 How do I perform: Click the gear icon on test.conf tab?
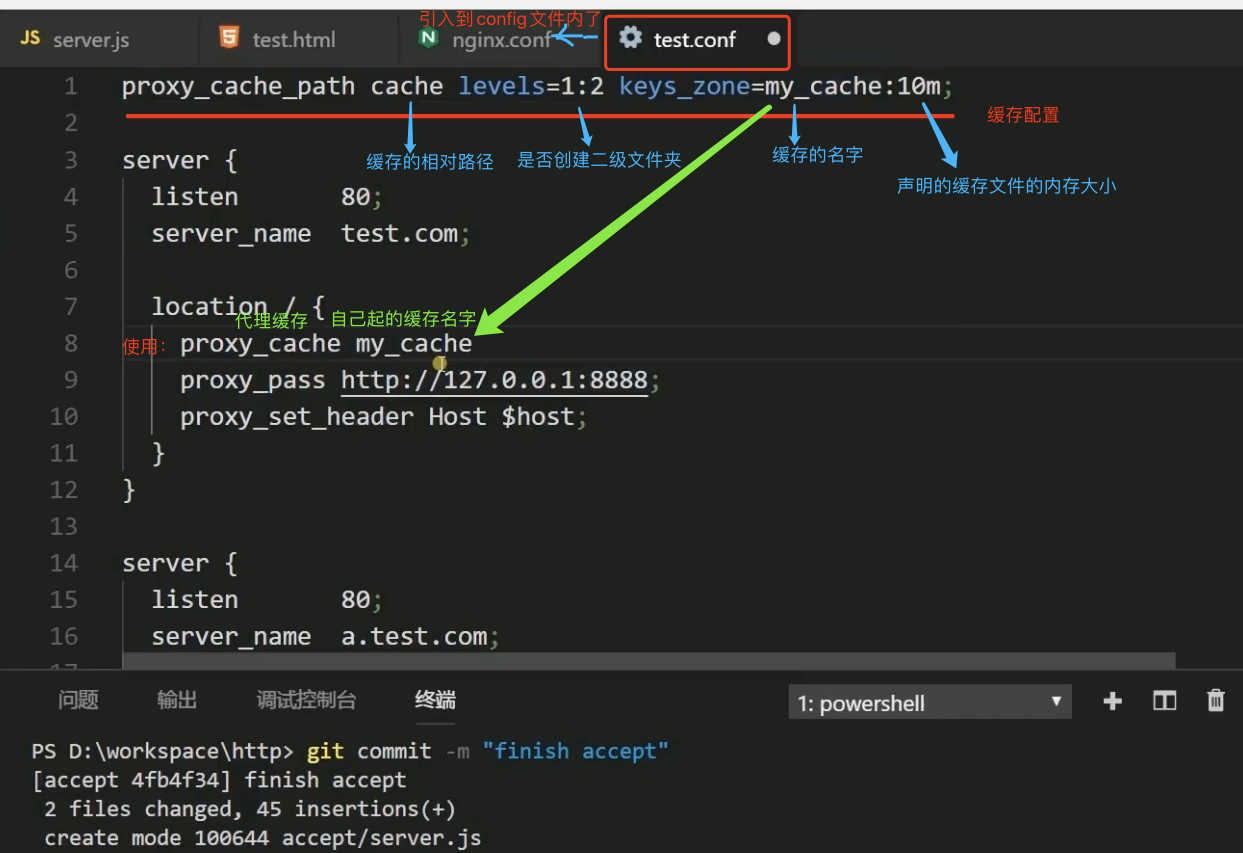pyautogui.click(x=630, y=39)
